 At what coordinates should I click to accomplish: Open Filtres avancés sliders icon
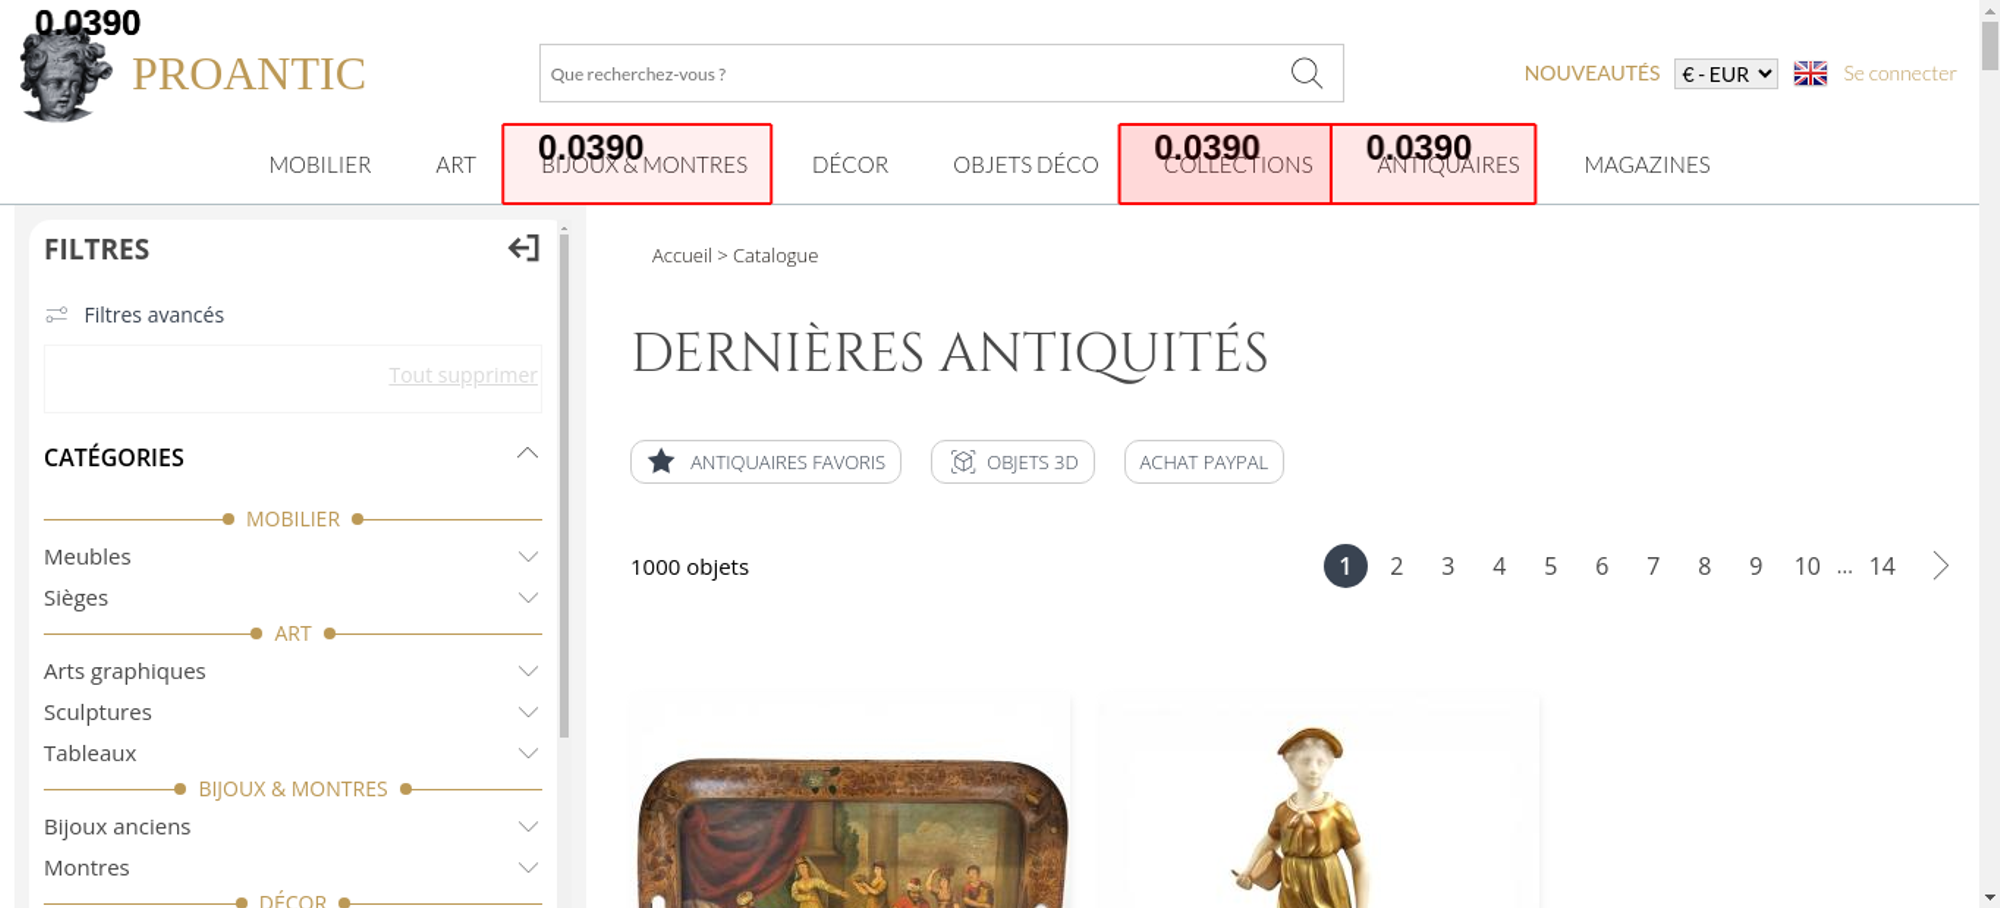[57, 315]
